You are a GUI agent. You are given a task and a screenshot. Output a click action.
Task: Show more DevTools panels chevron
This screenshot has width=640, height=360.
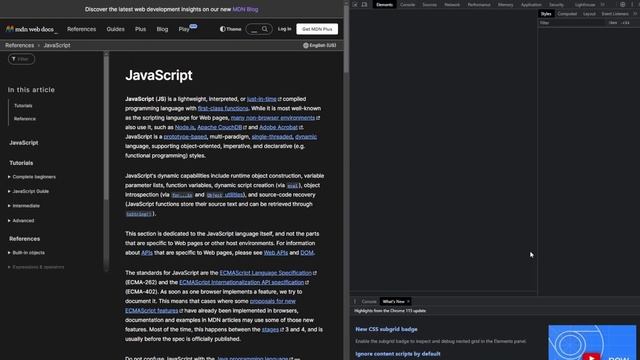603,4
